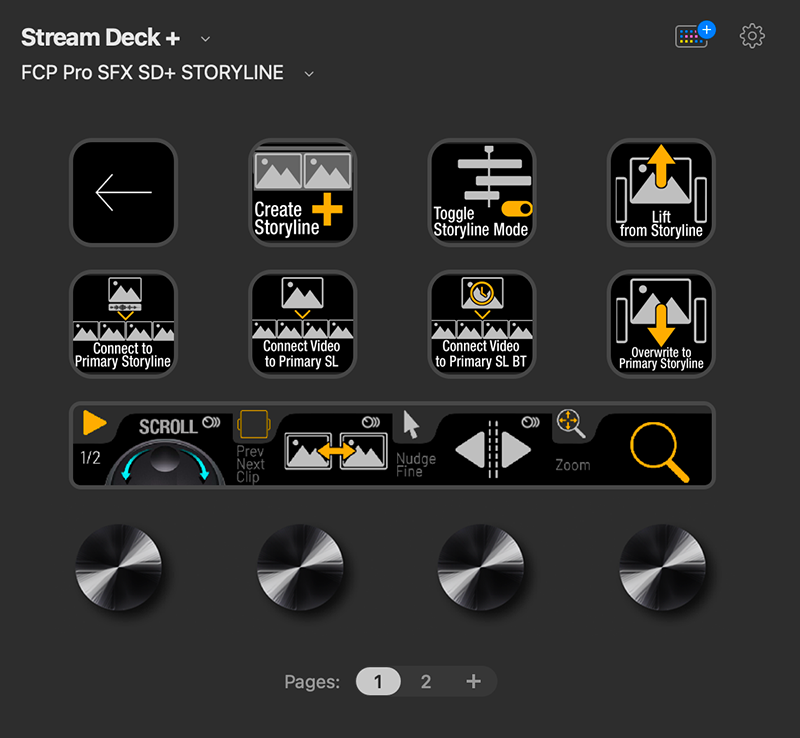Open the settings gear
The width and height of the screenshot is (800, 738).
(751, 36)
